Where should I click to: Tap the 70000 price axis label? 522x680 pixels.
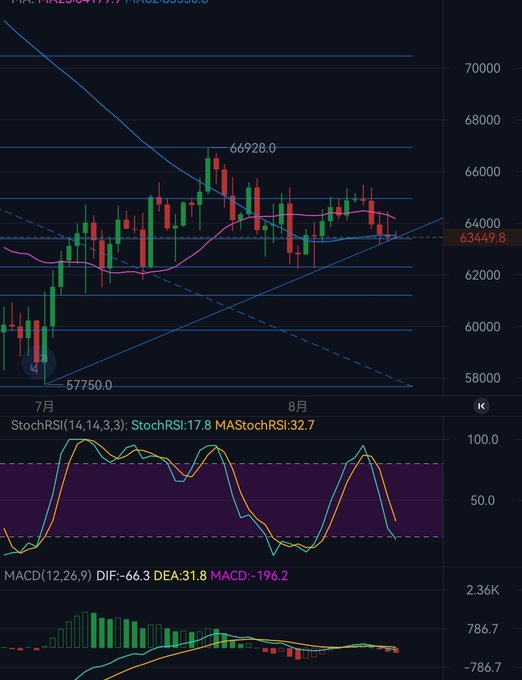482,69
